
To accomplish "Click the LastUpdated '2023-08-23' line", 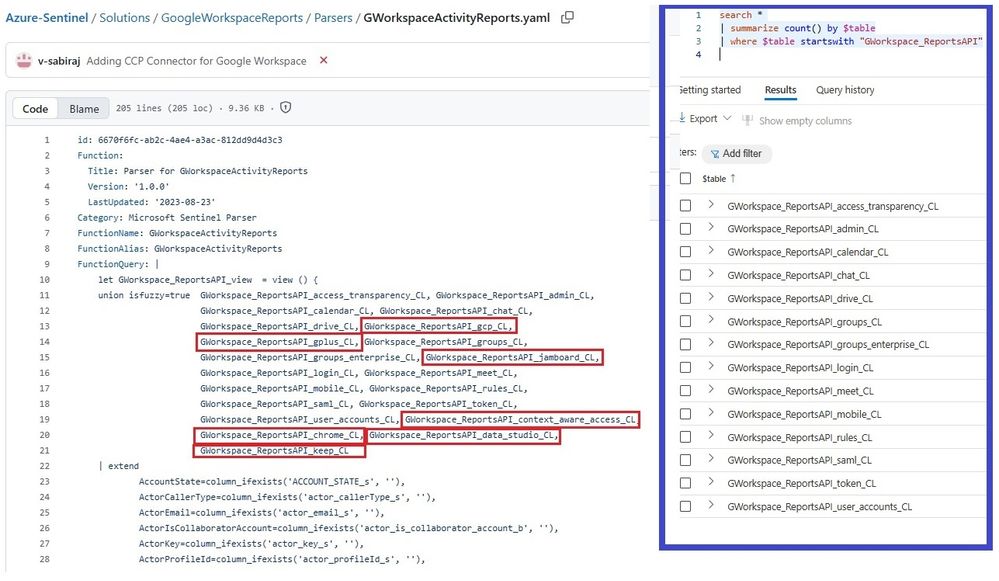I will pyautogui.click(x=152, y=202).
